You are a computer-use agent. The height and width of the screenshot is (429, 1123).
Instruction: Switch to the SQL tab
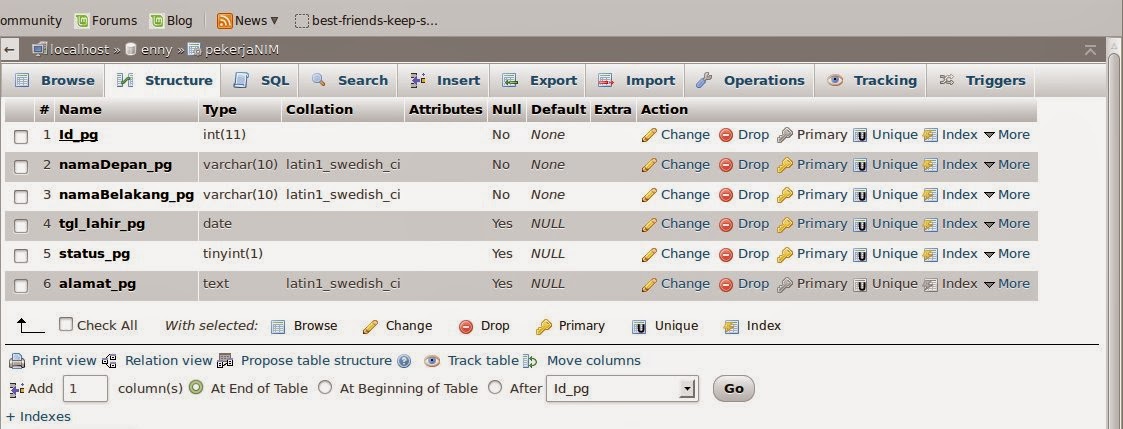pyautogui.click(x=261, y=81)
